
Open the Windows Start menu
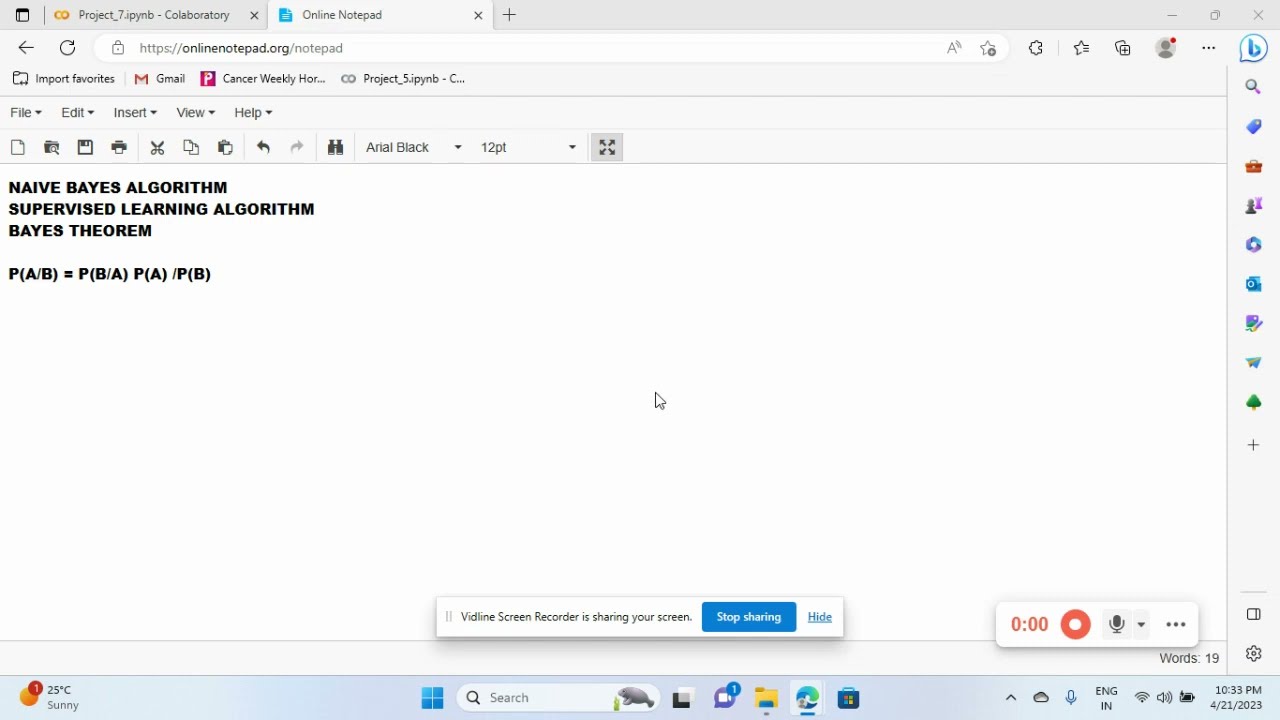click(x=432, y=698)
